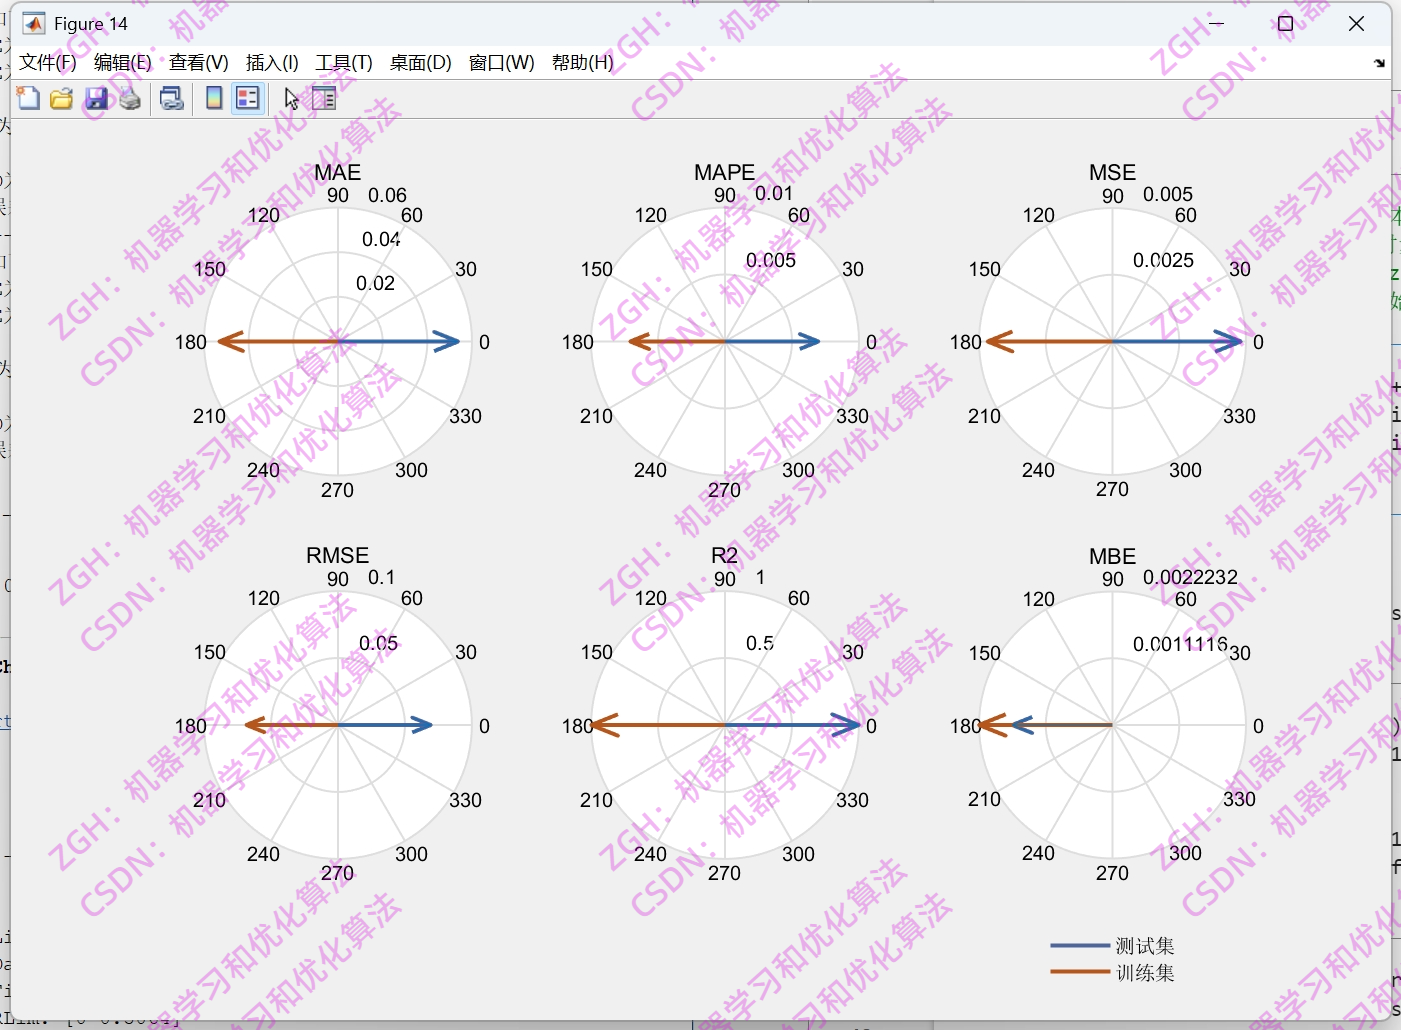
Task: Open the 查看(V) menu
Action: point(199,63)
